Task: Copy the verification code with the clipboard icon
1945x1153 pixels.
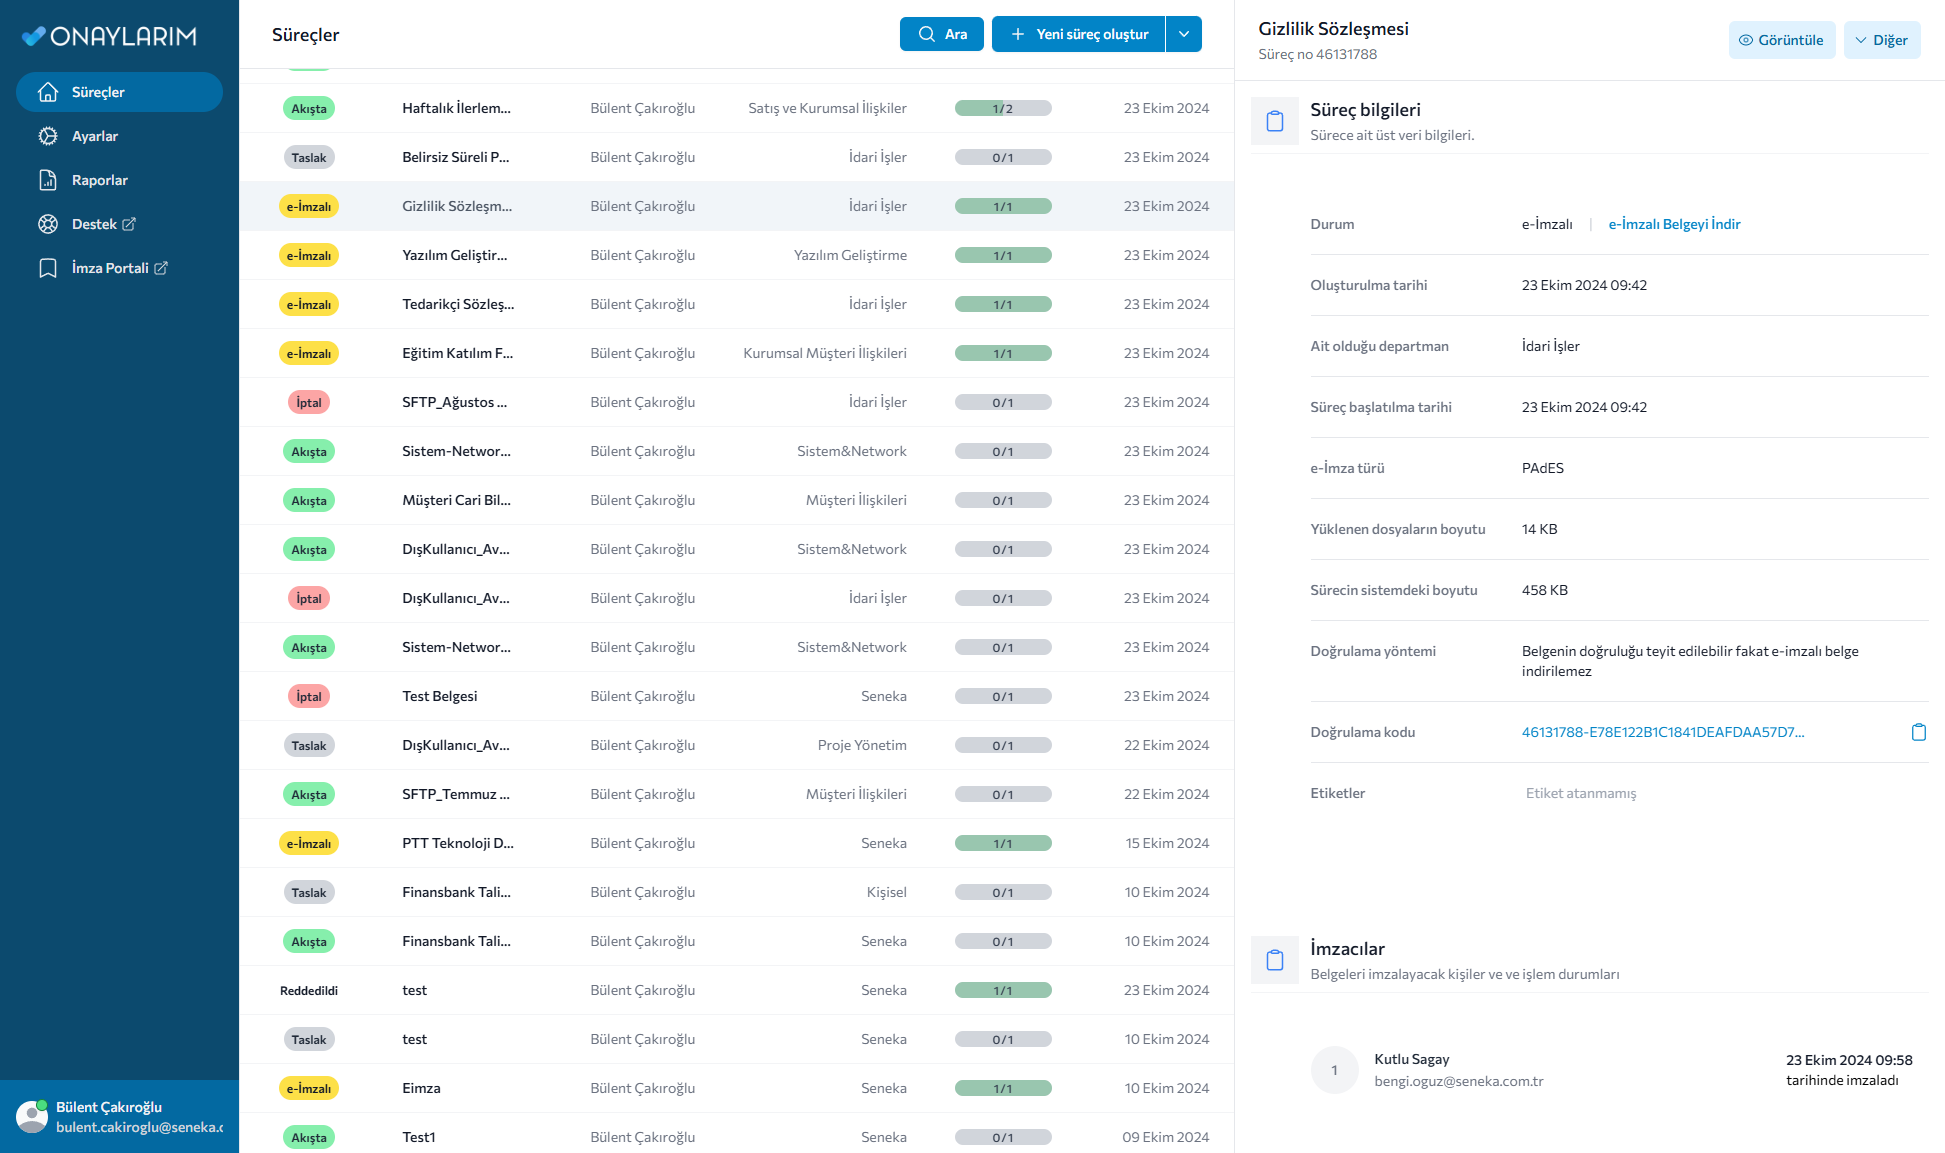Action: click(x=1918, y=732)
